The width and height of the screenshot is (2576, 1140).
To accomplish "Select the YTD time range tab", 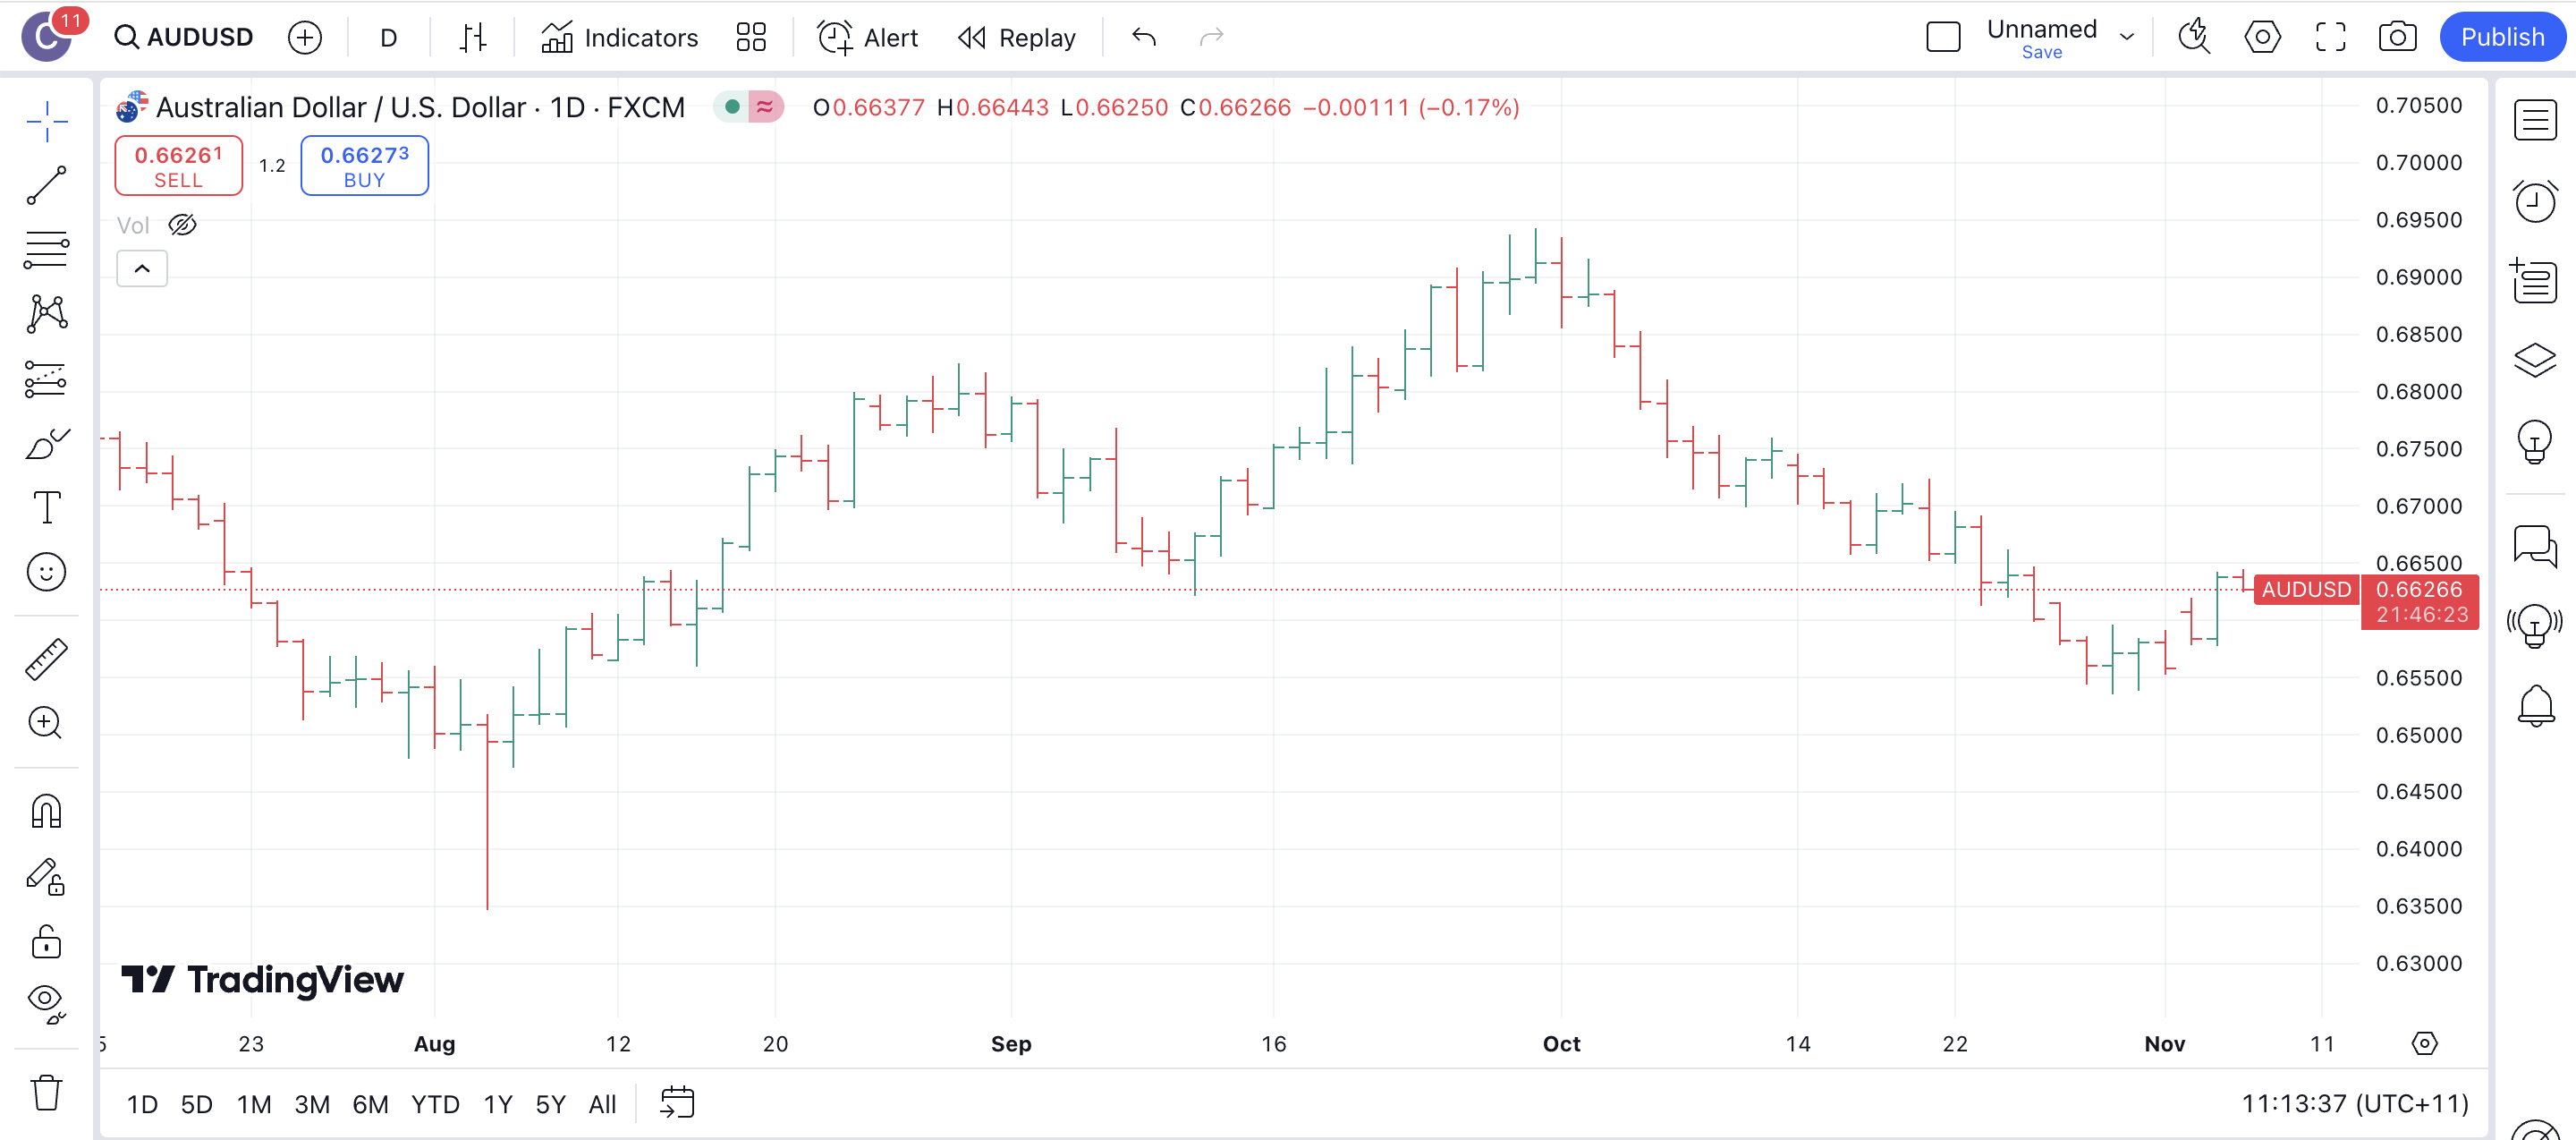I will tap(435, 1104).
